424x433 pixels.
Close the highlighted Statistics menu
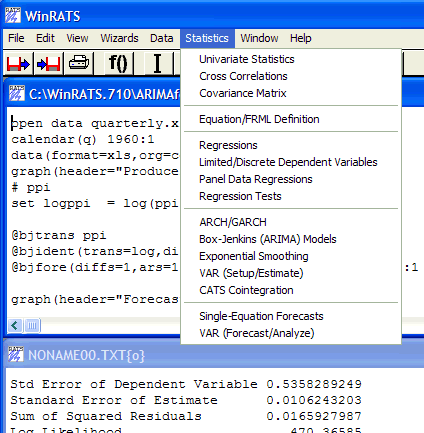click(x=207, y=38)
